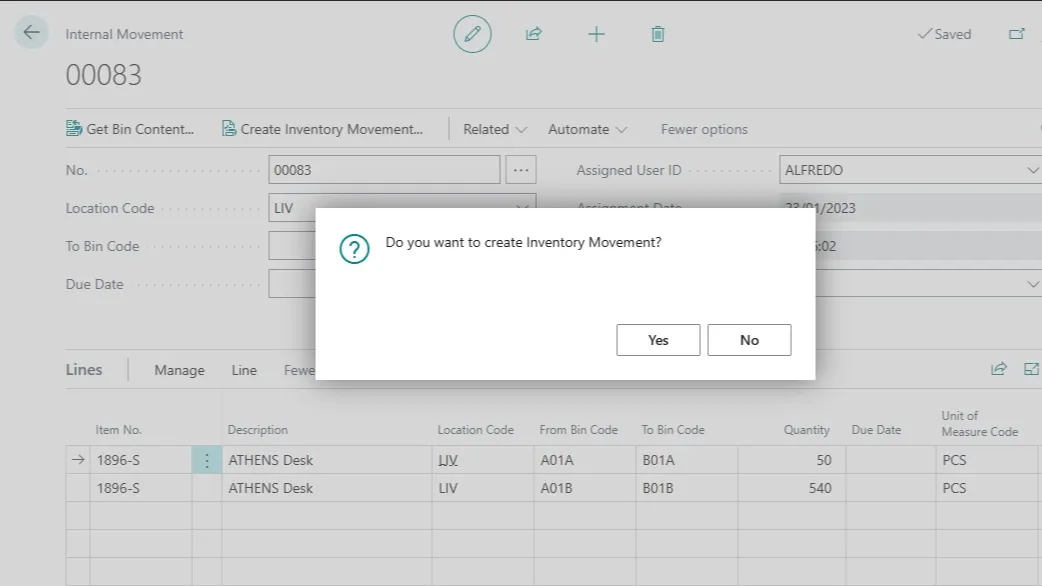1042x586 pixels.
Task: Delete record with trash icon
Action: [x=658, y=34]
